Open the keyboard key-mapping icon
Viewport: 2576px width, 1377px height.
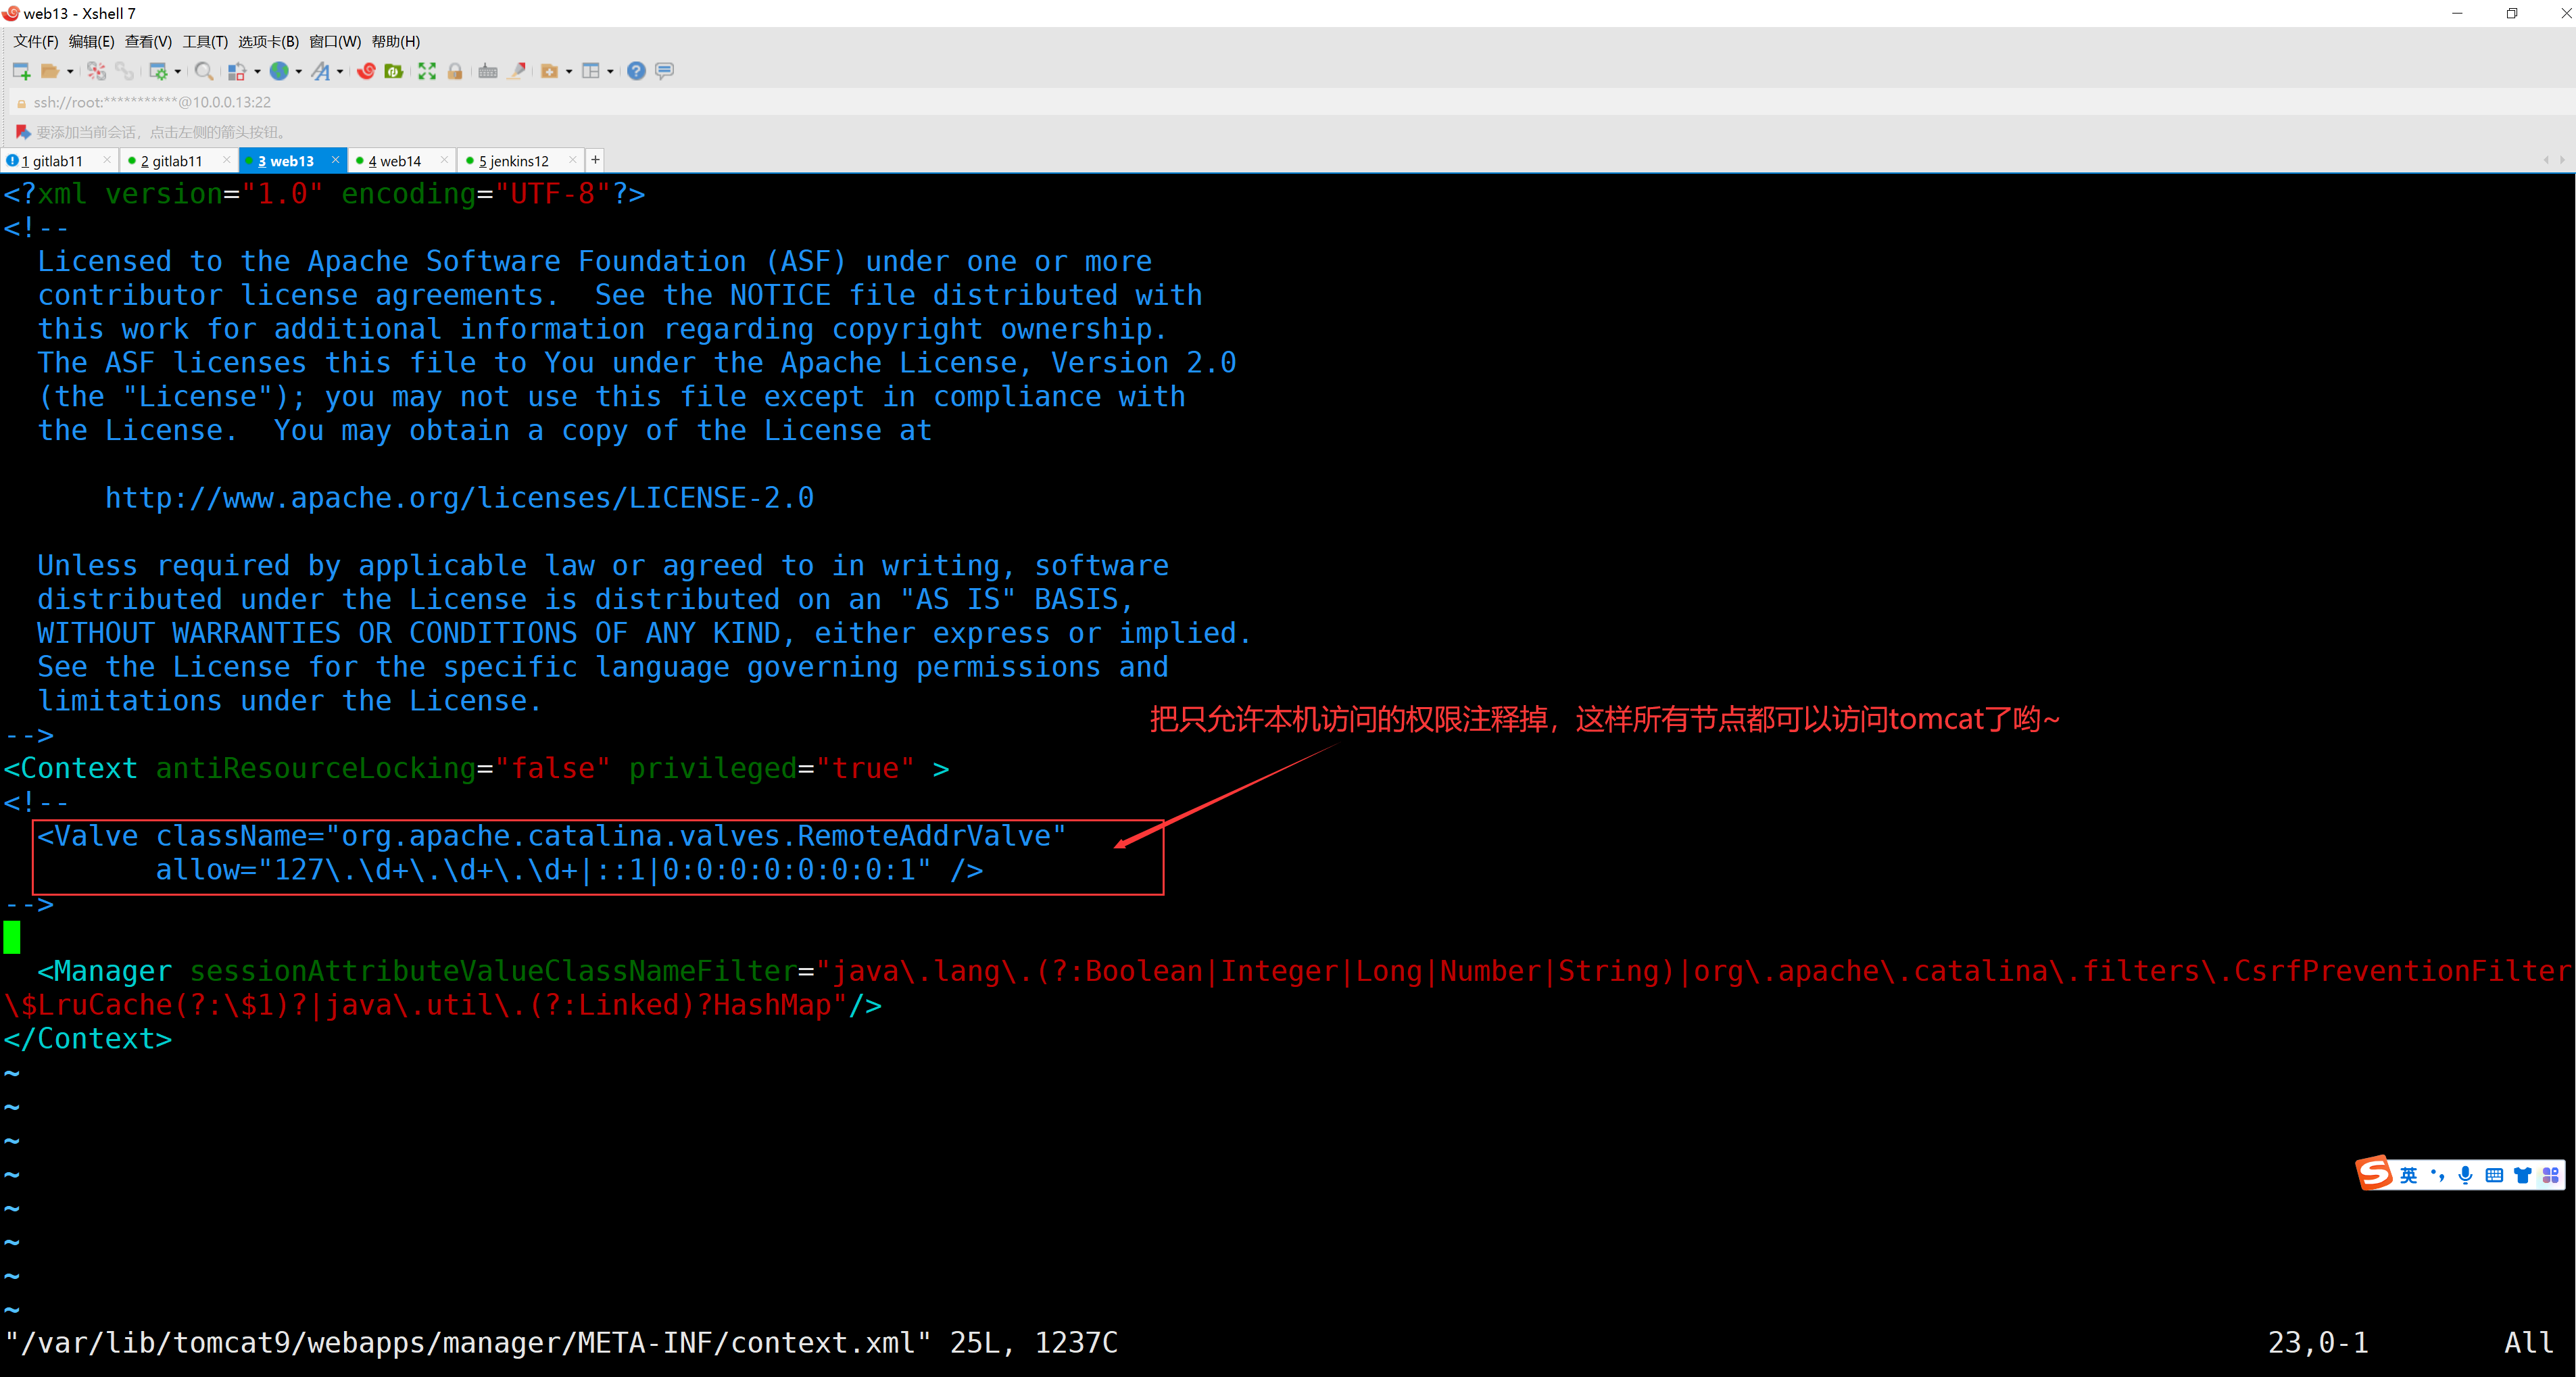point(488,71)
